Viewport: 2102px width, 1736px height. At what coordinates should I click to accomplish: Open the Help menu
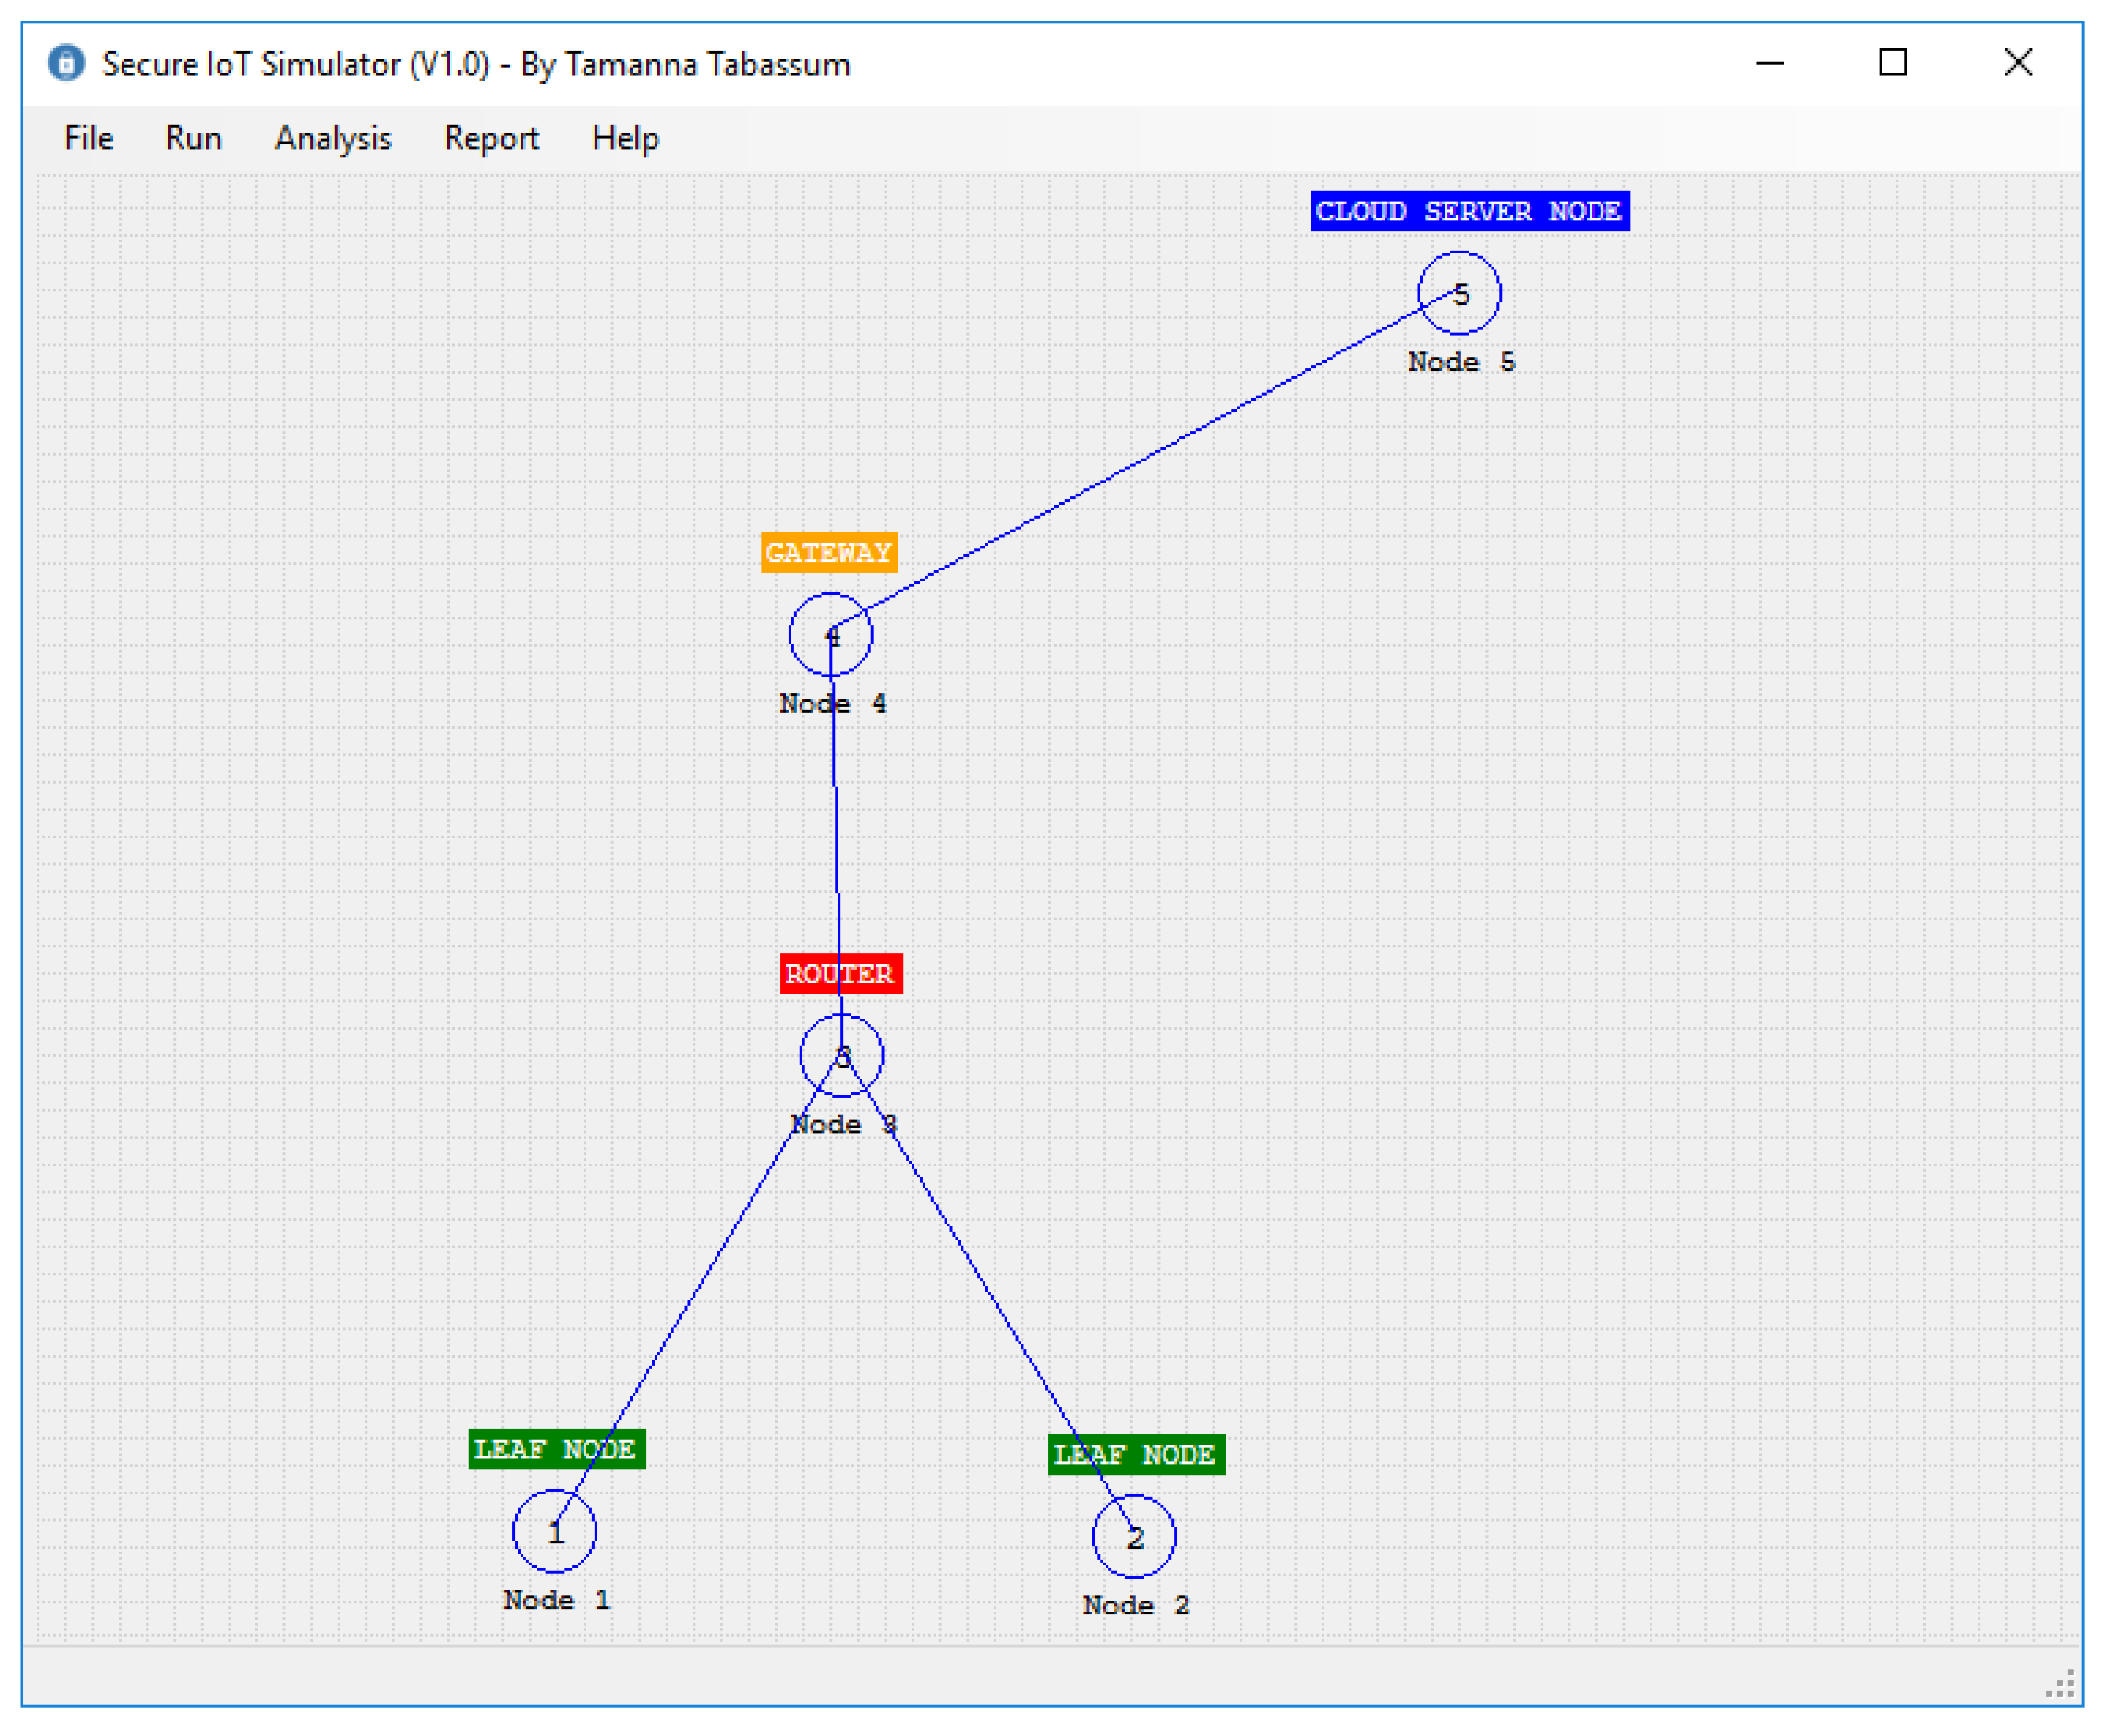(625, 138)
